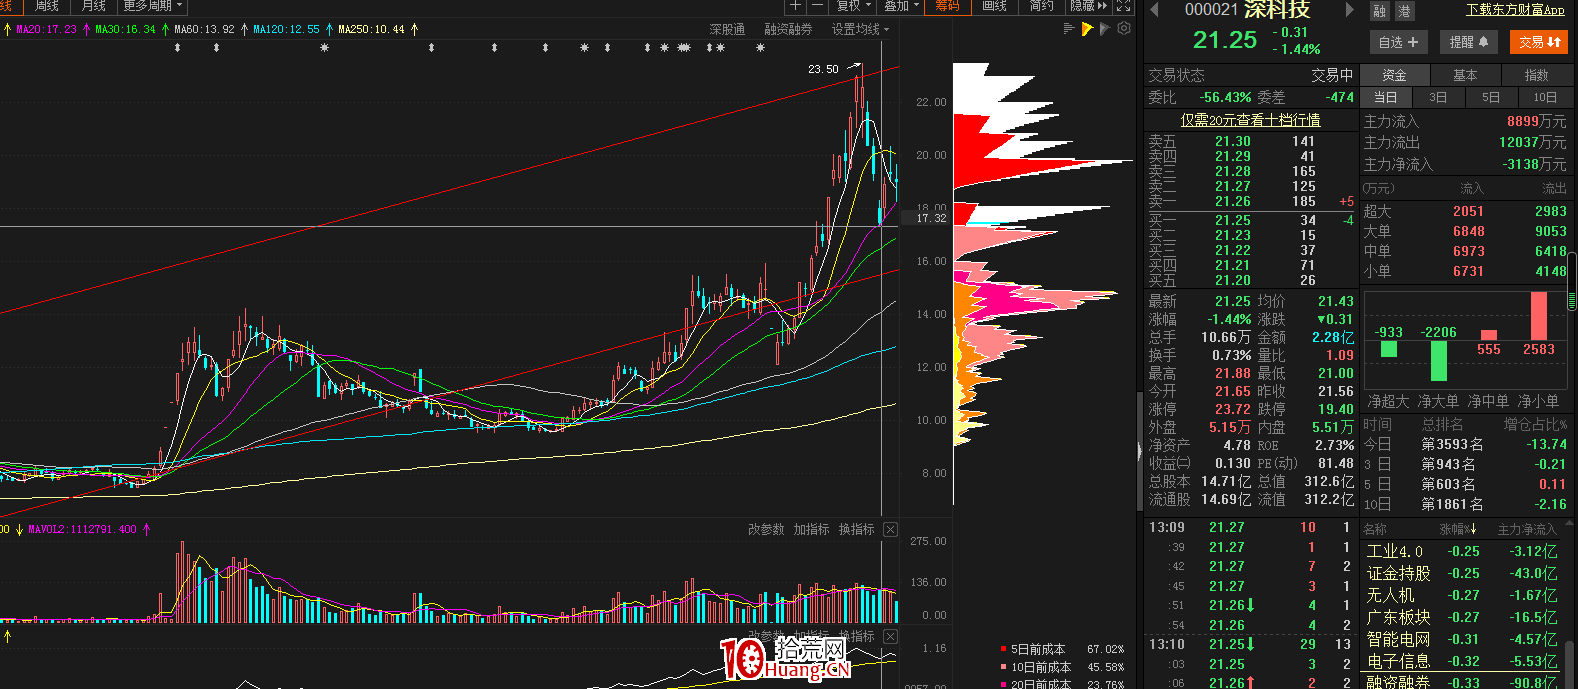This screenshot has height=689, width=1578.
Task: Click the 隐藏 hide panel button
Action: coord(1089,6)
